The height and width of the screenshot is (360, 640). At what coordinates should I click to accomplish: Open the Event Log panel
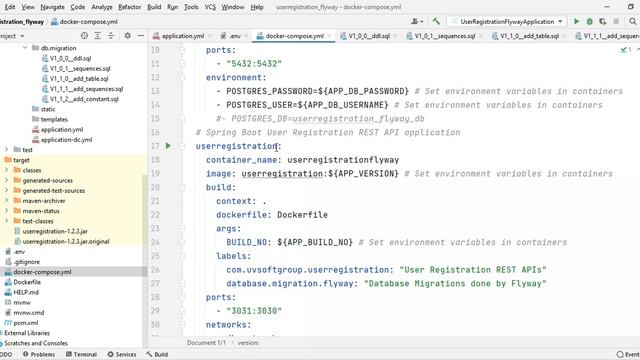pos(629,354)
